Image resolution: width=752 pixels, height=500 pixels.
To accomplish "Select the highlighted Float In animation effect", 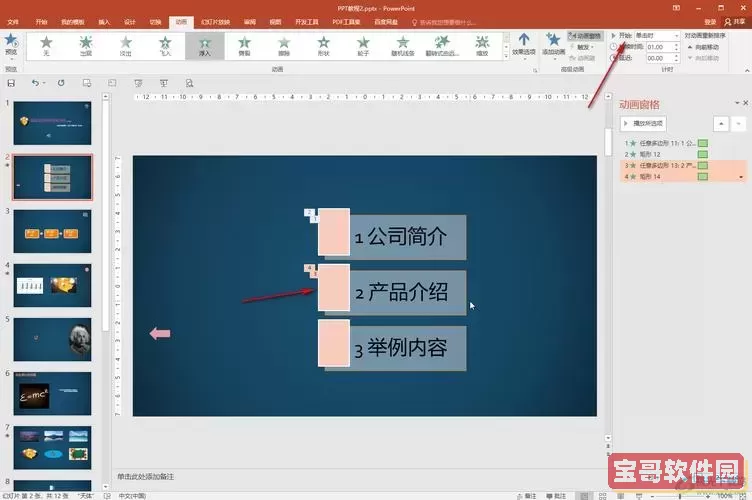I will [205, 46].
